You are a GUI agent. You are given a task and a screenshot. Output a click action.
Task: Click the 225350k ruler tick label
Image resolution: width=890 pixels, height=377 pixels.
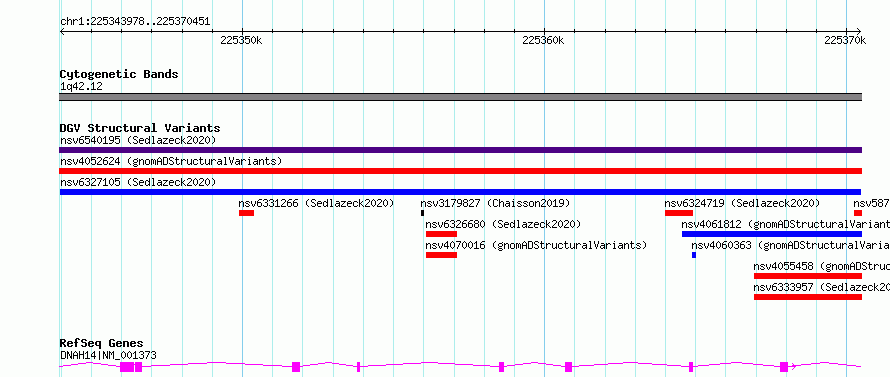coord(241,40)
